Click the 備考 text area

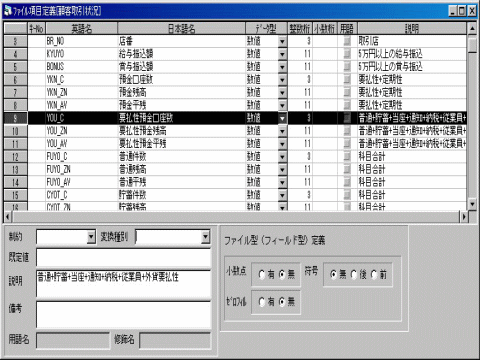pyautogui.click(x=123, y=315)
